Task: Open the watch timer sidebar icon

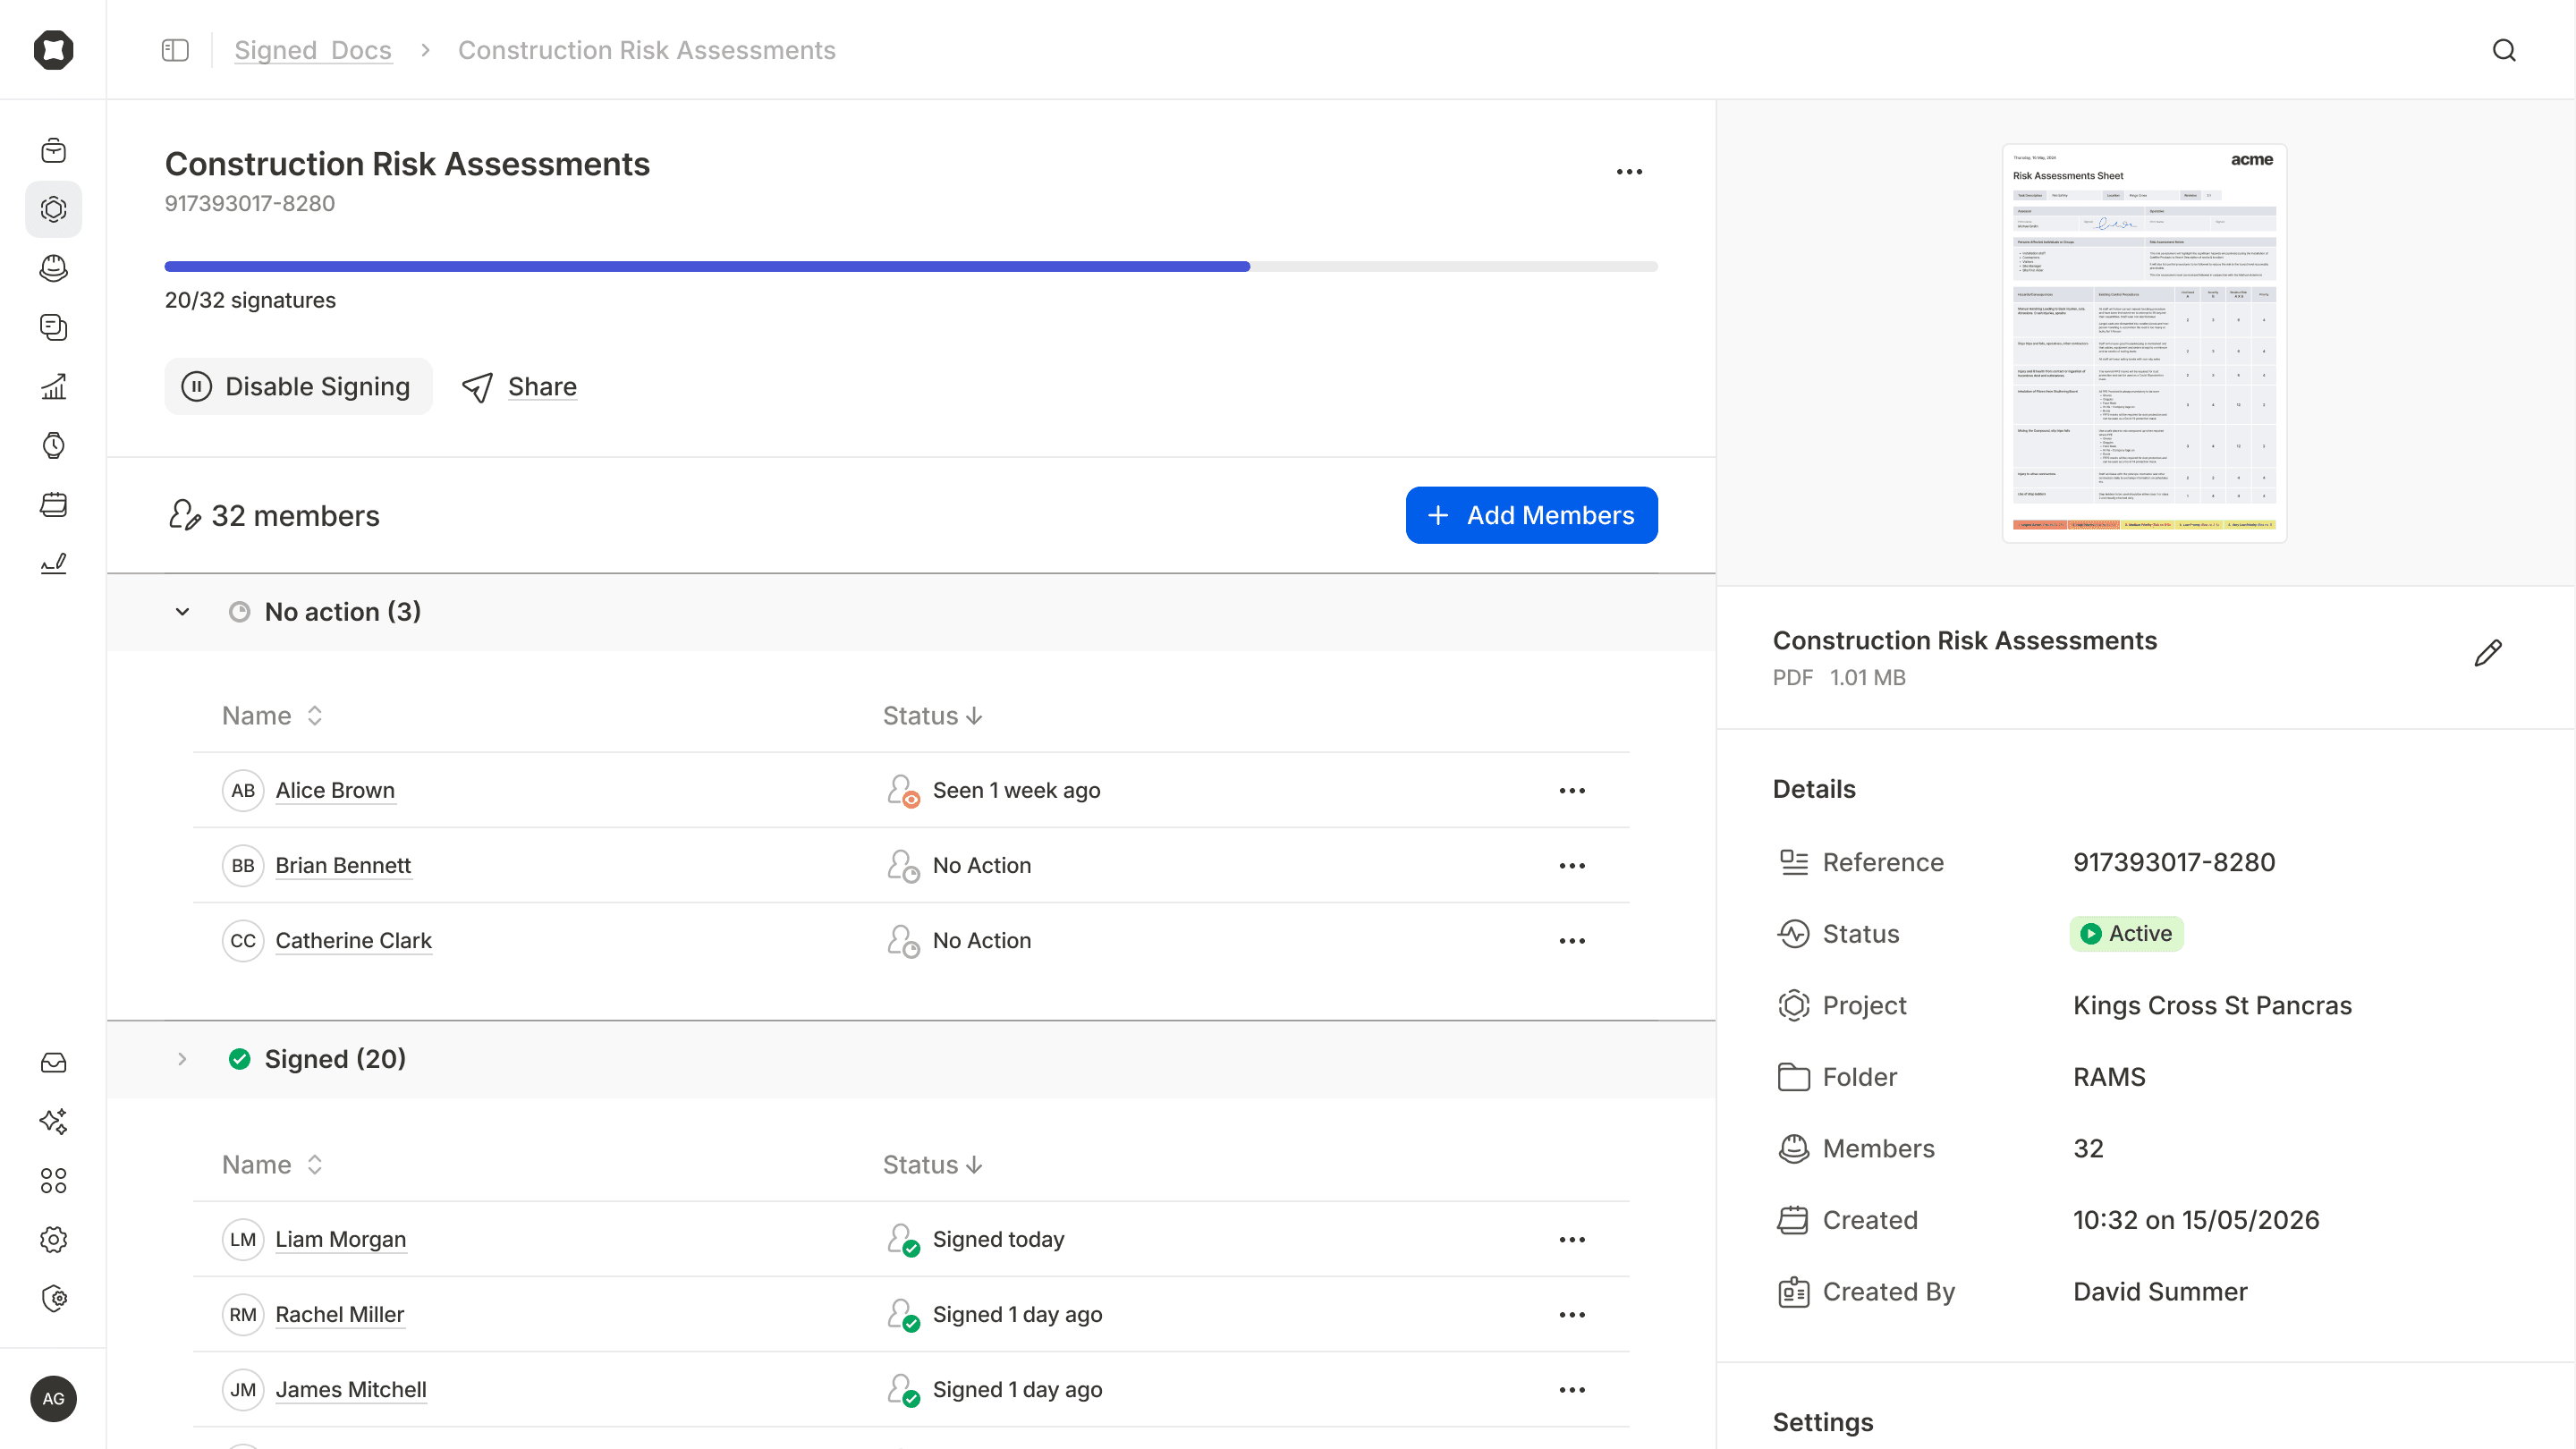Action: coord(53,445)
